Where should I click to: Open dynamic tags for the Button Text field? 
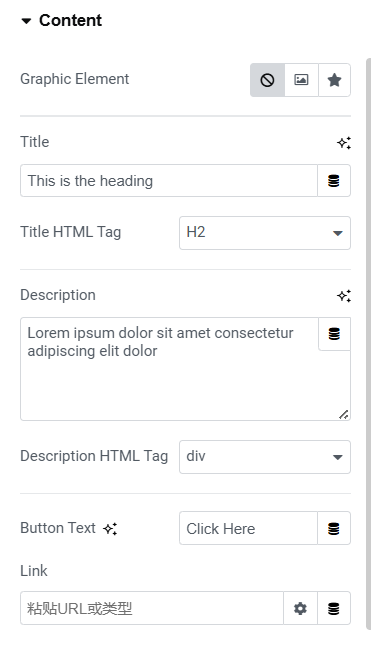334,528
